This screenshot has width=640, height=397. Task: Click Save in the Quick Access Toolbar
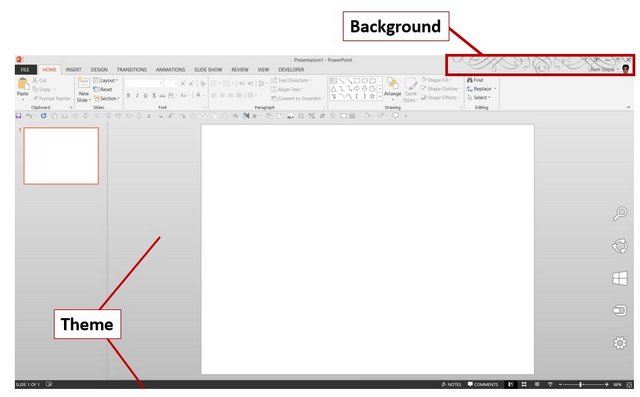coord(18,116)
